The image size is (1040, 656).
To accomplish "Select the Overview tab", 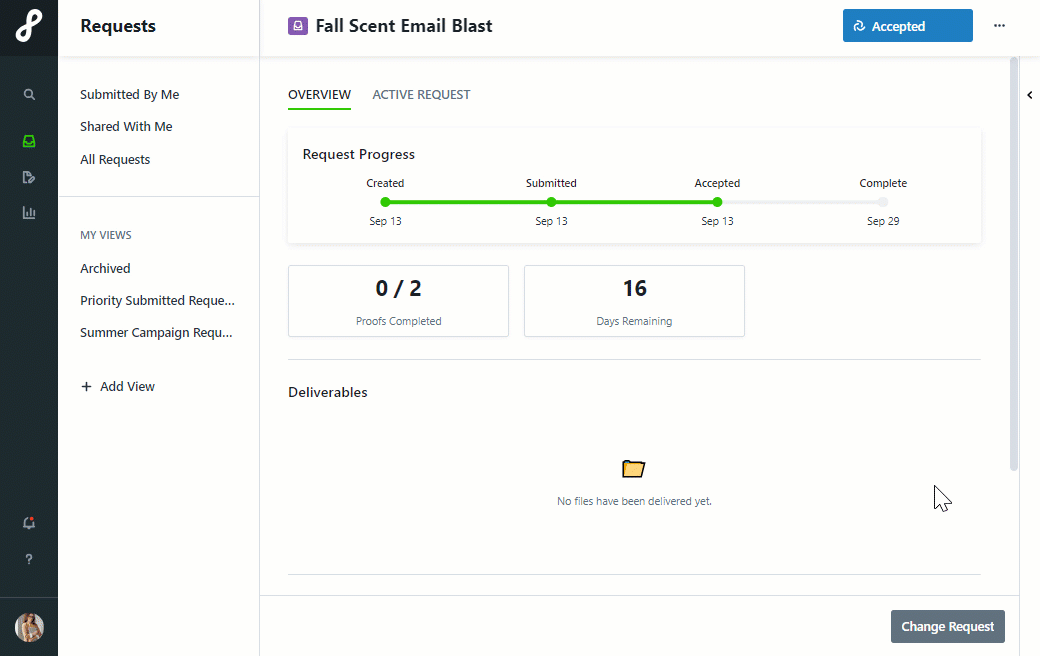I will [x=319, y=95].
